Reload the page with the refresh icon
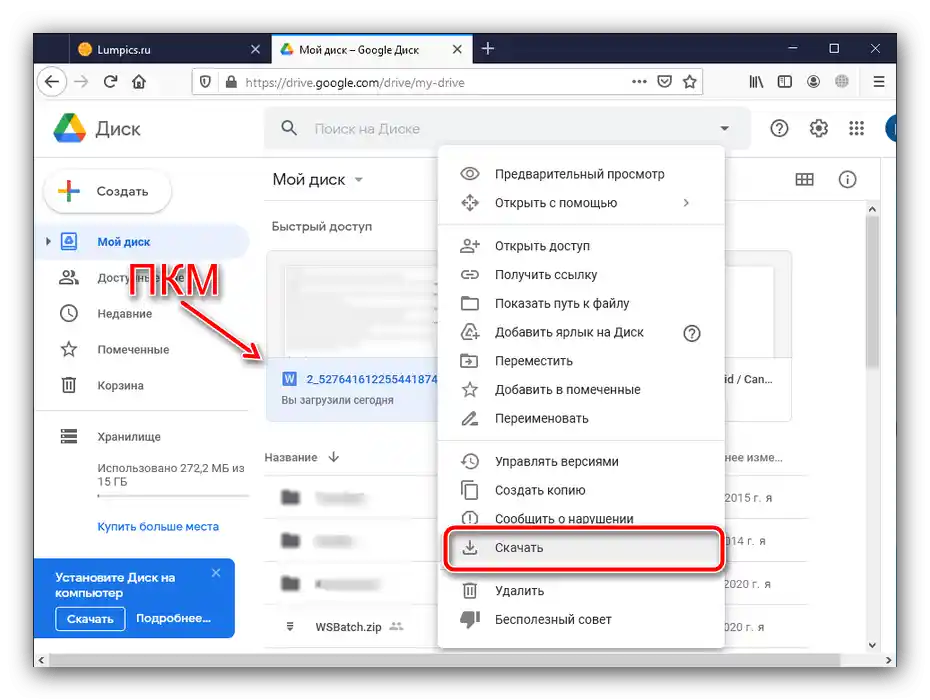Screen dimensions: 930x700 click(110, 82)
